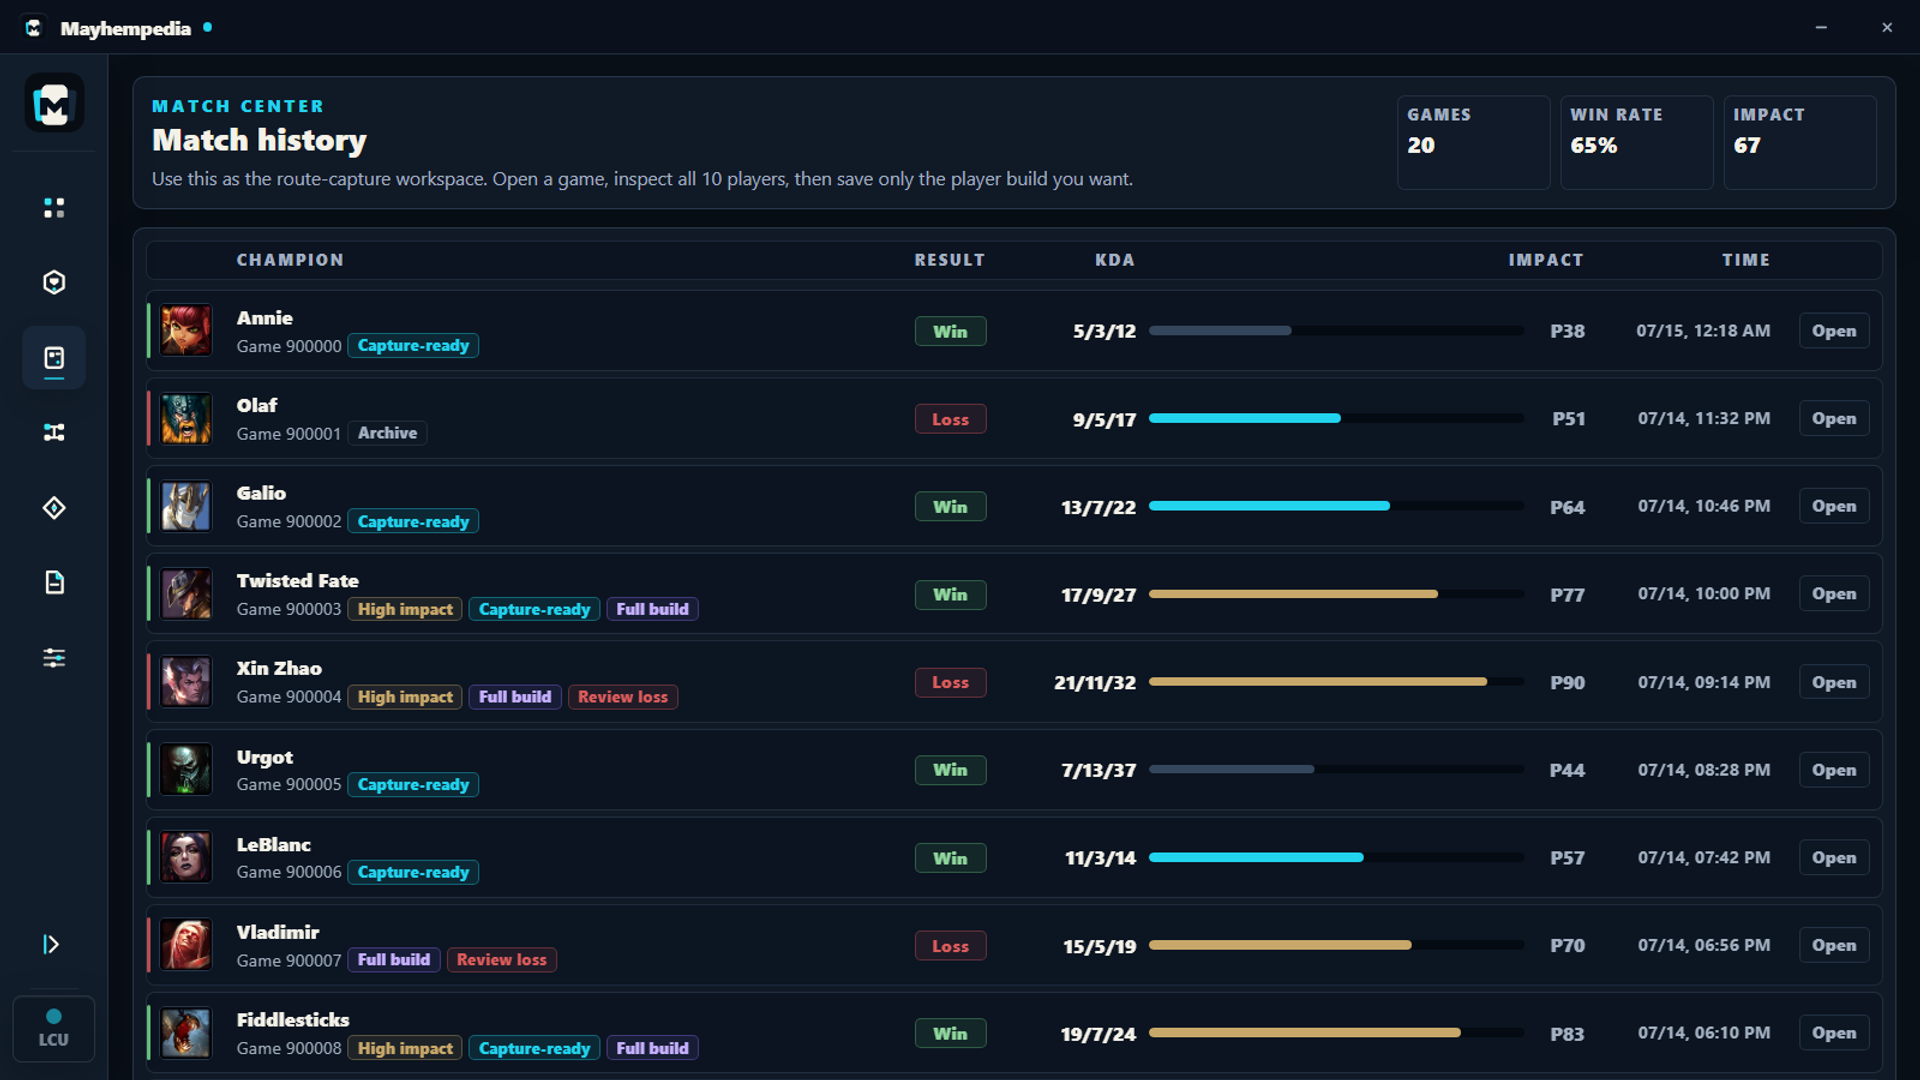Click the Win badge on Annie row

coord(950,331)
